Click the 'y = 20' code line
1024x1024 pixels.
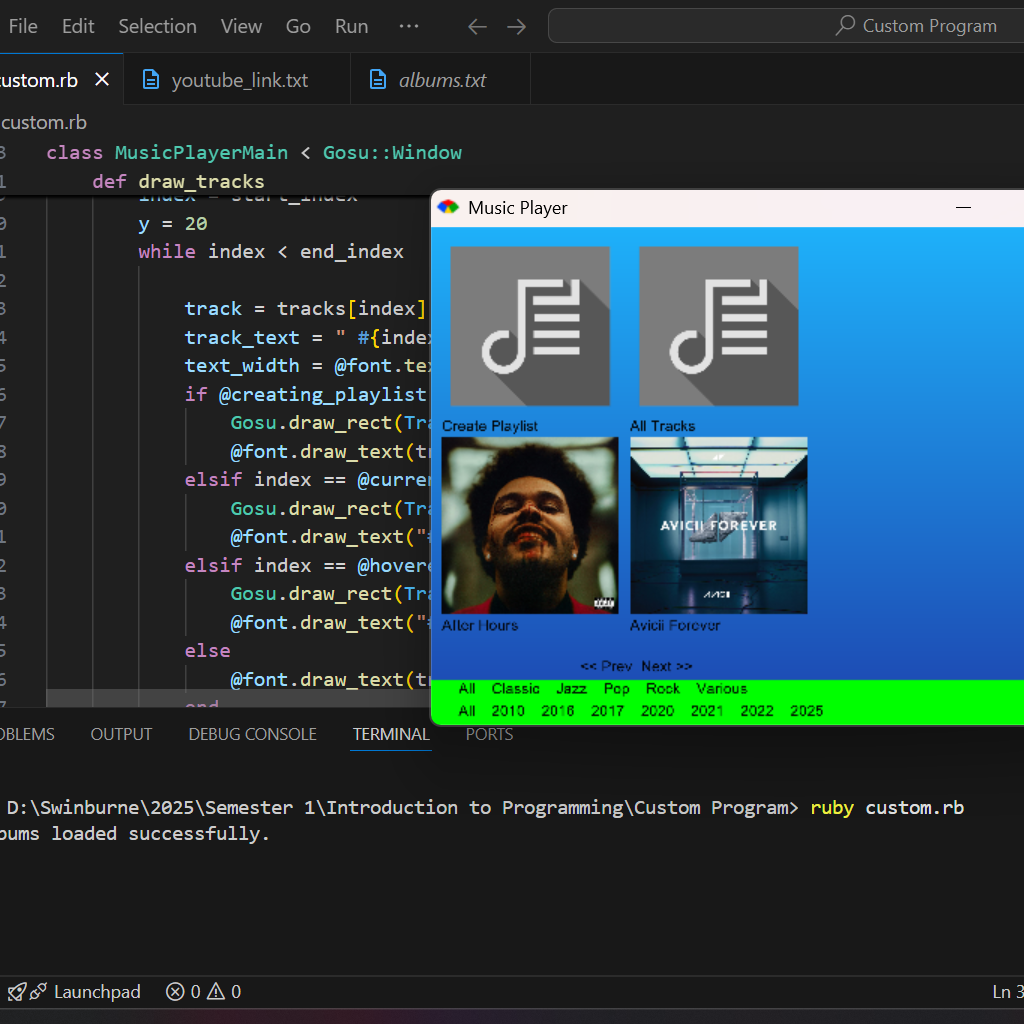pos(173,224)
